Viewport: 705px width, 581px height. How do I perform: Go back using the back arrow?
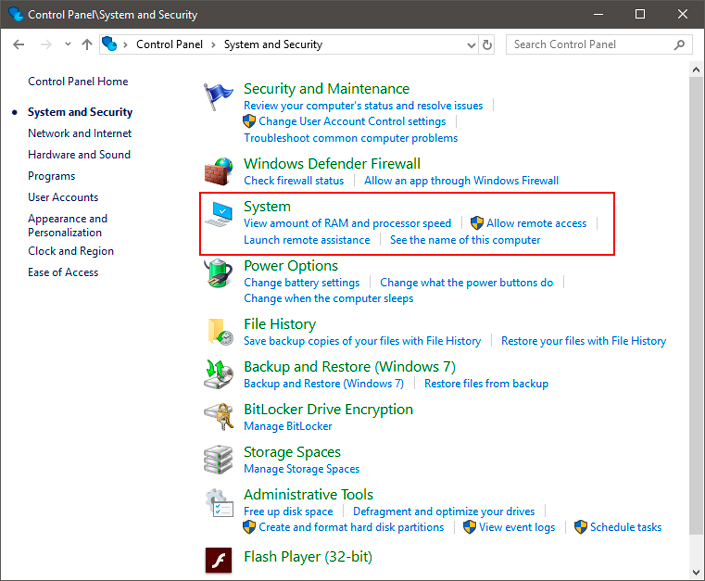[18, 45]
